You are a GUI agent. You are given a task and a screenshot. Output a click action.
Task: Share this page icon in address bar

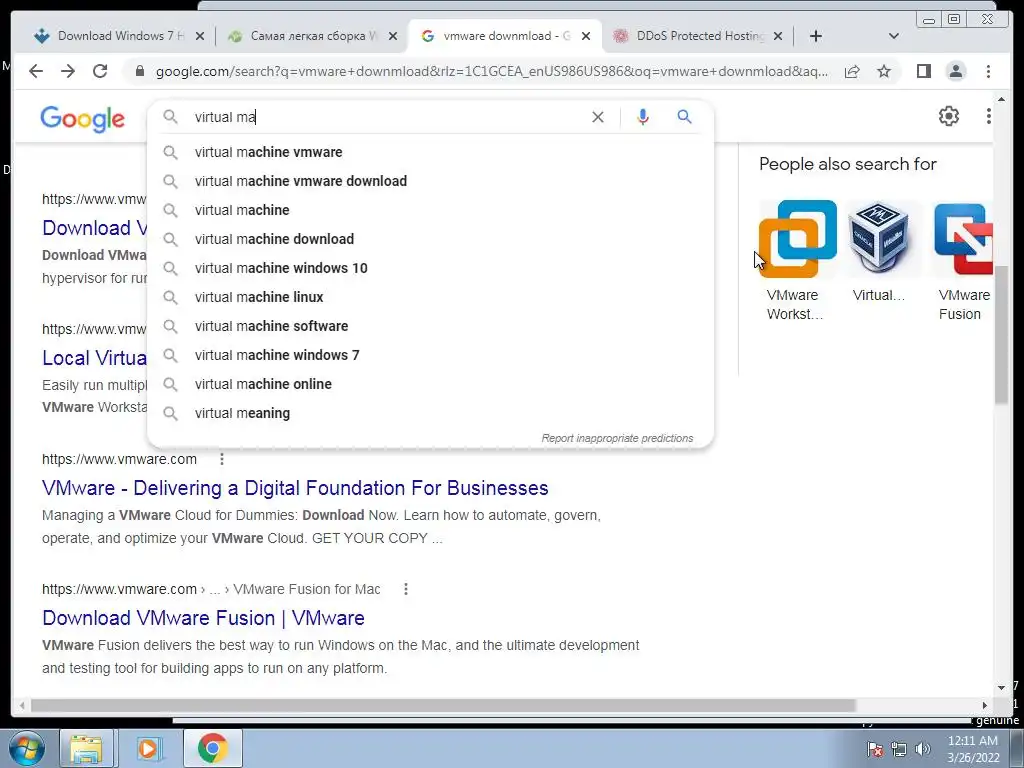click(852, 71)
